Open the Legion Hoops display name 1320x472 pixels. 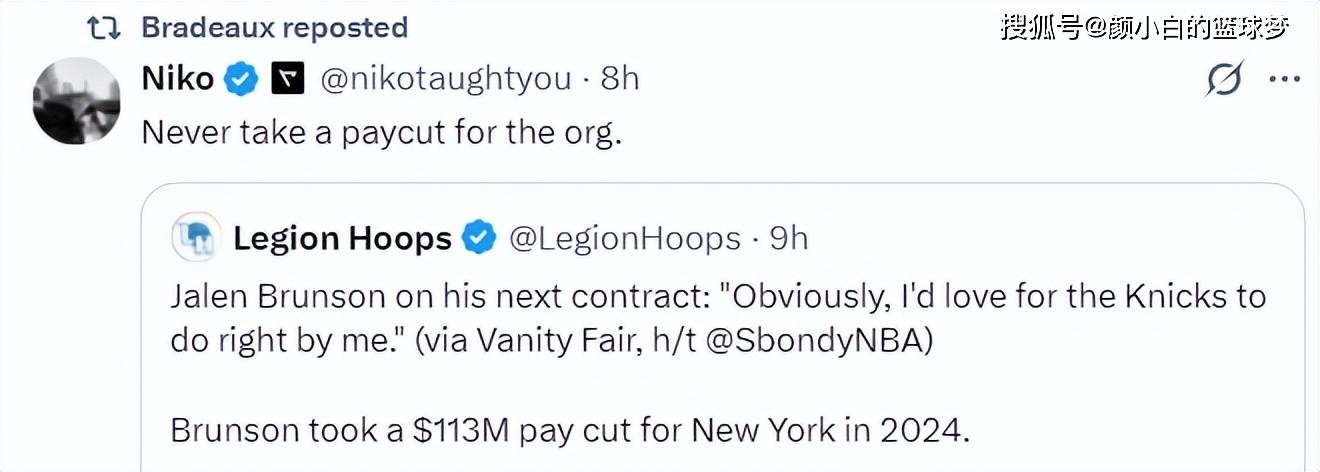[x=342, y=238]
